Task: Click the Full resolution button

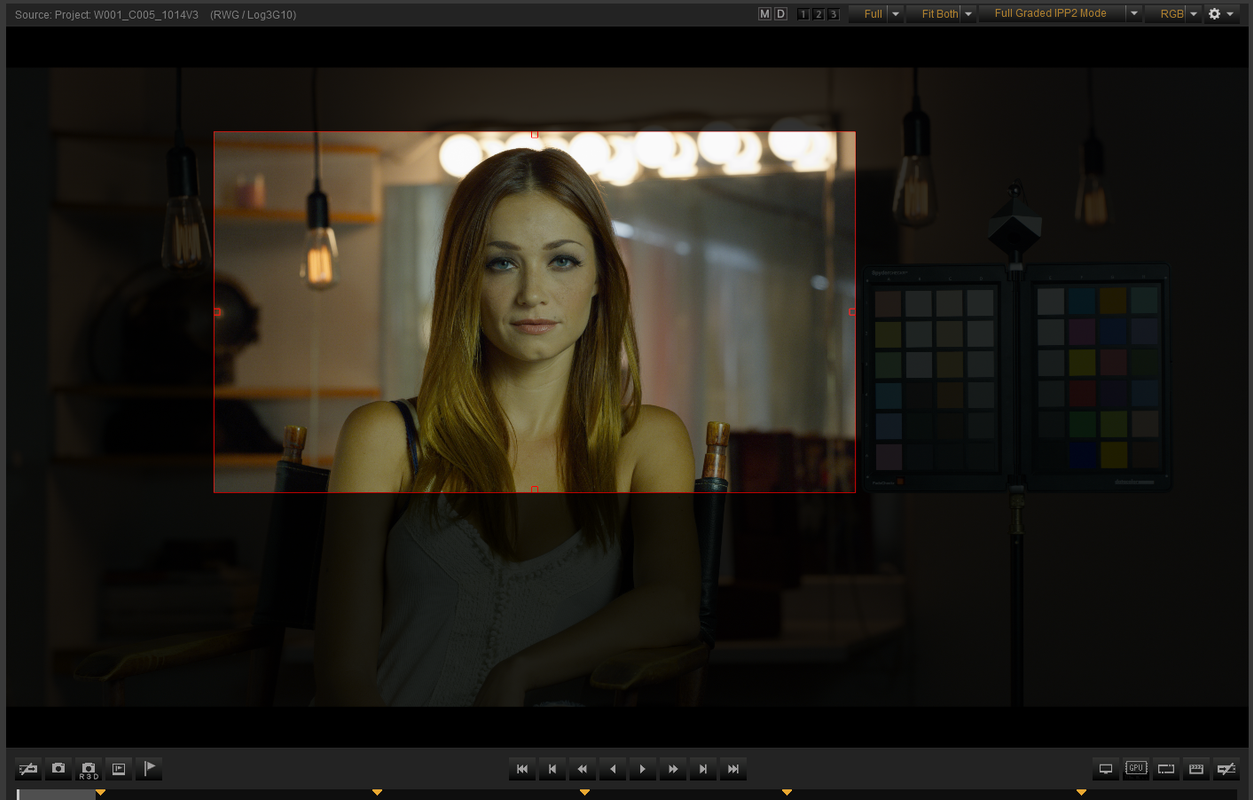Action: [x=868, y=14]
